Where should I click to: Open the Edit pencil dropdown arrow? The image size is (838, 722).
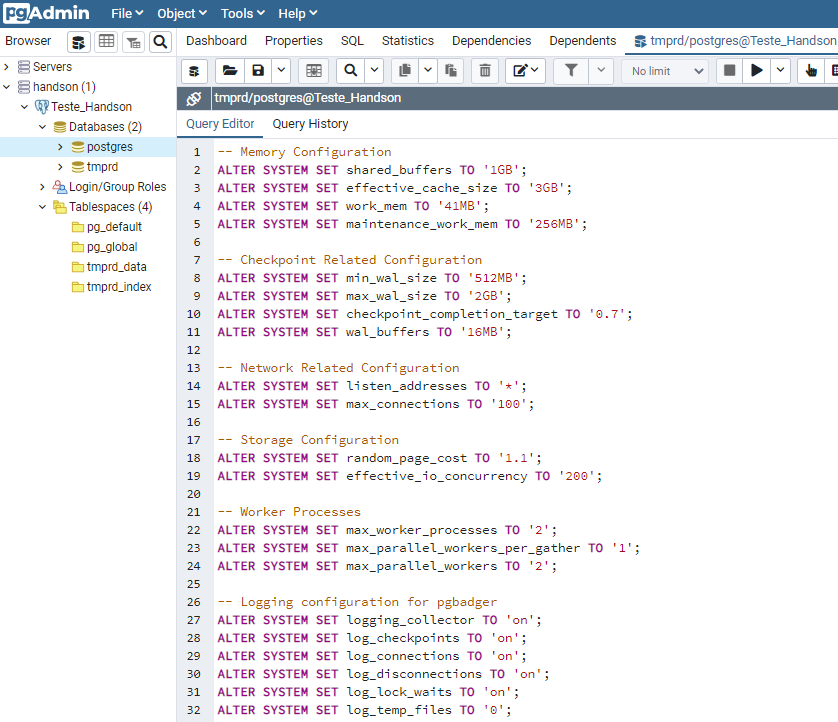click(536, 71)
